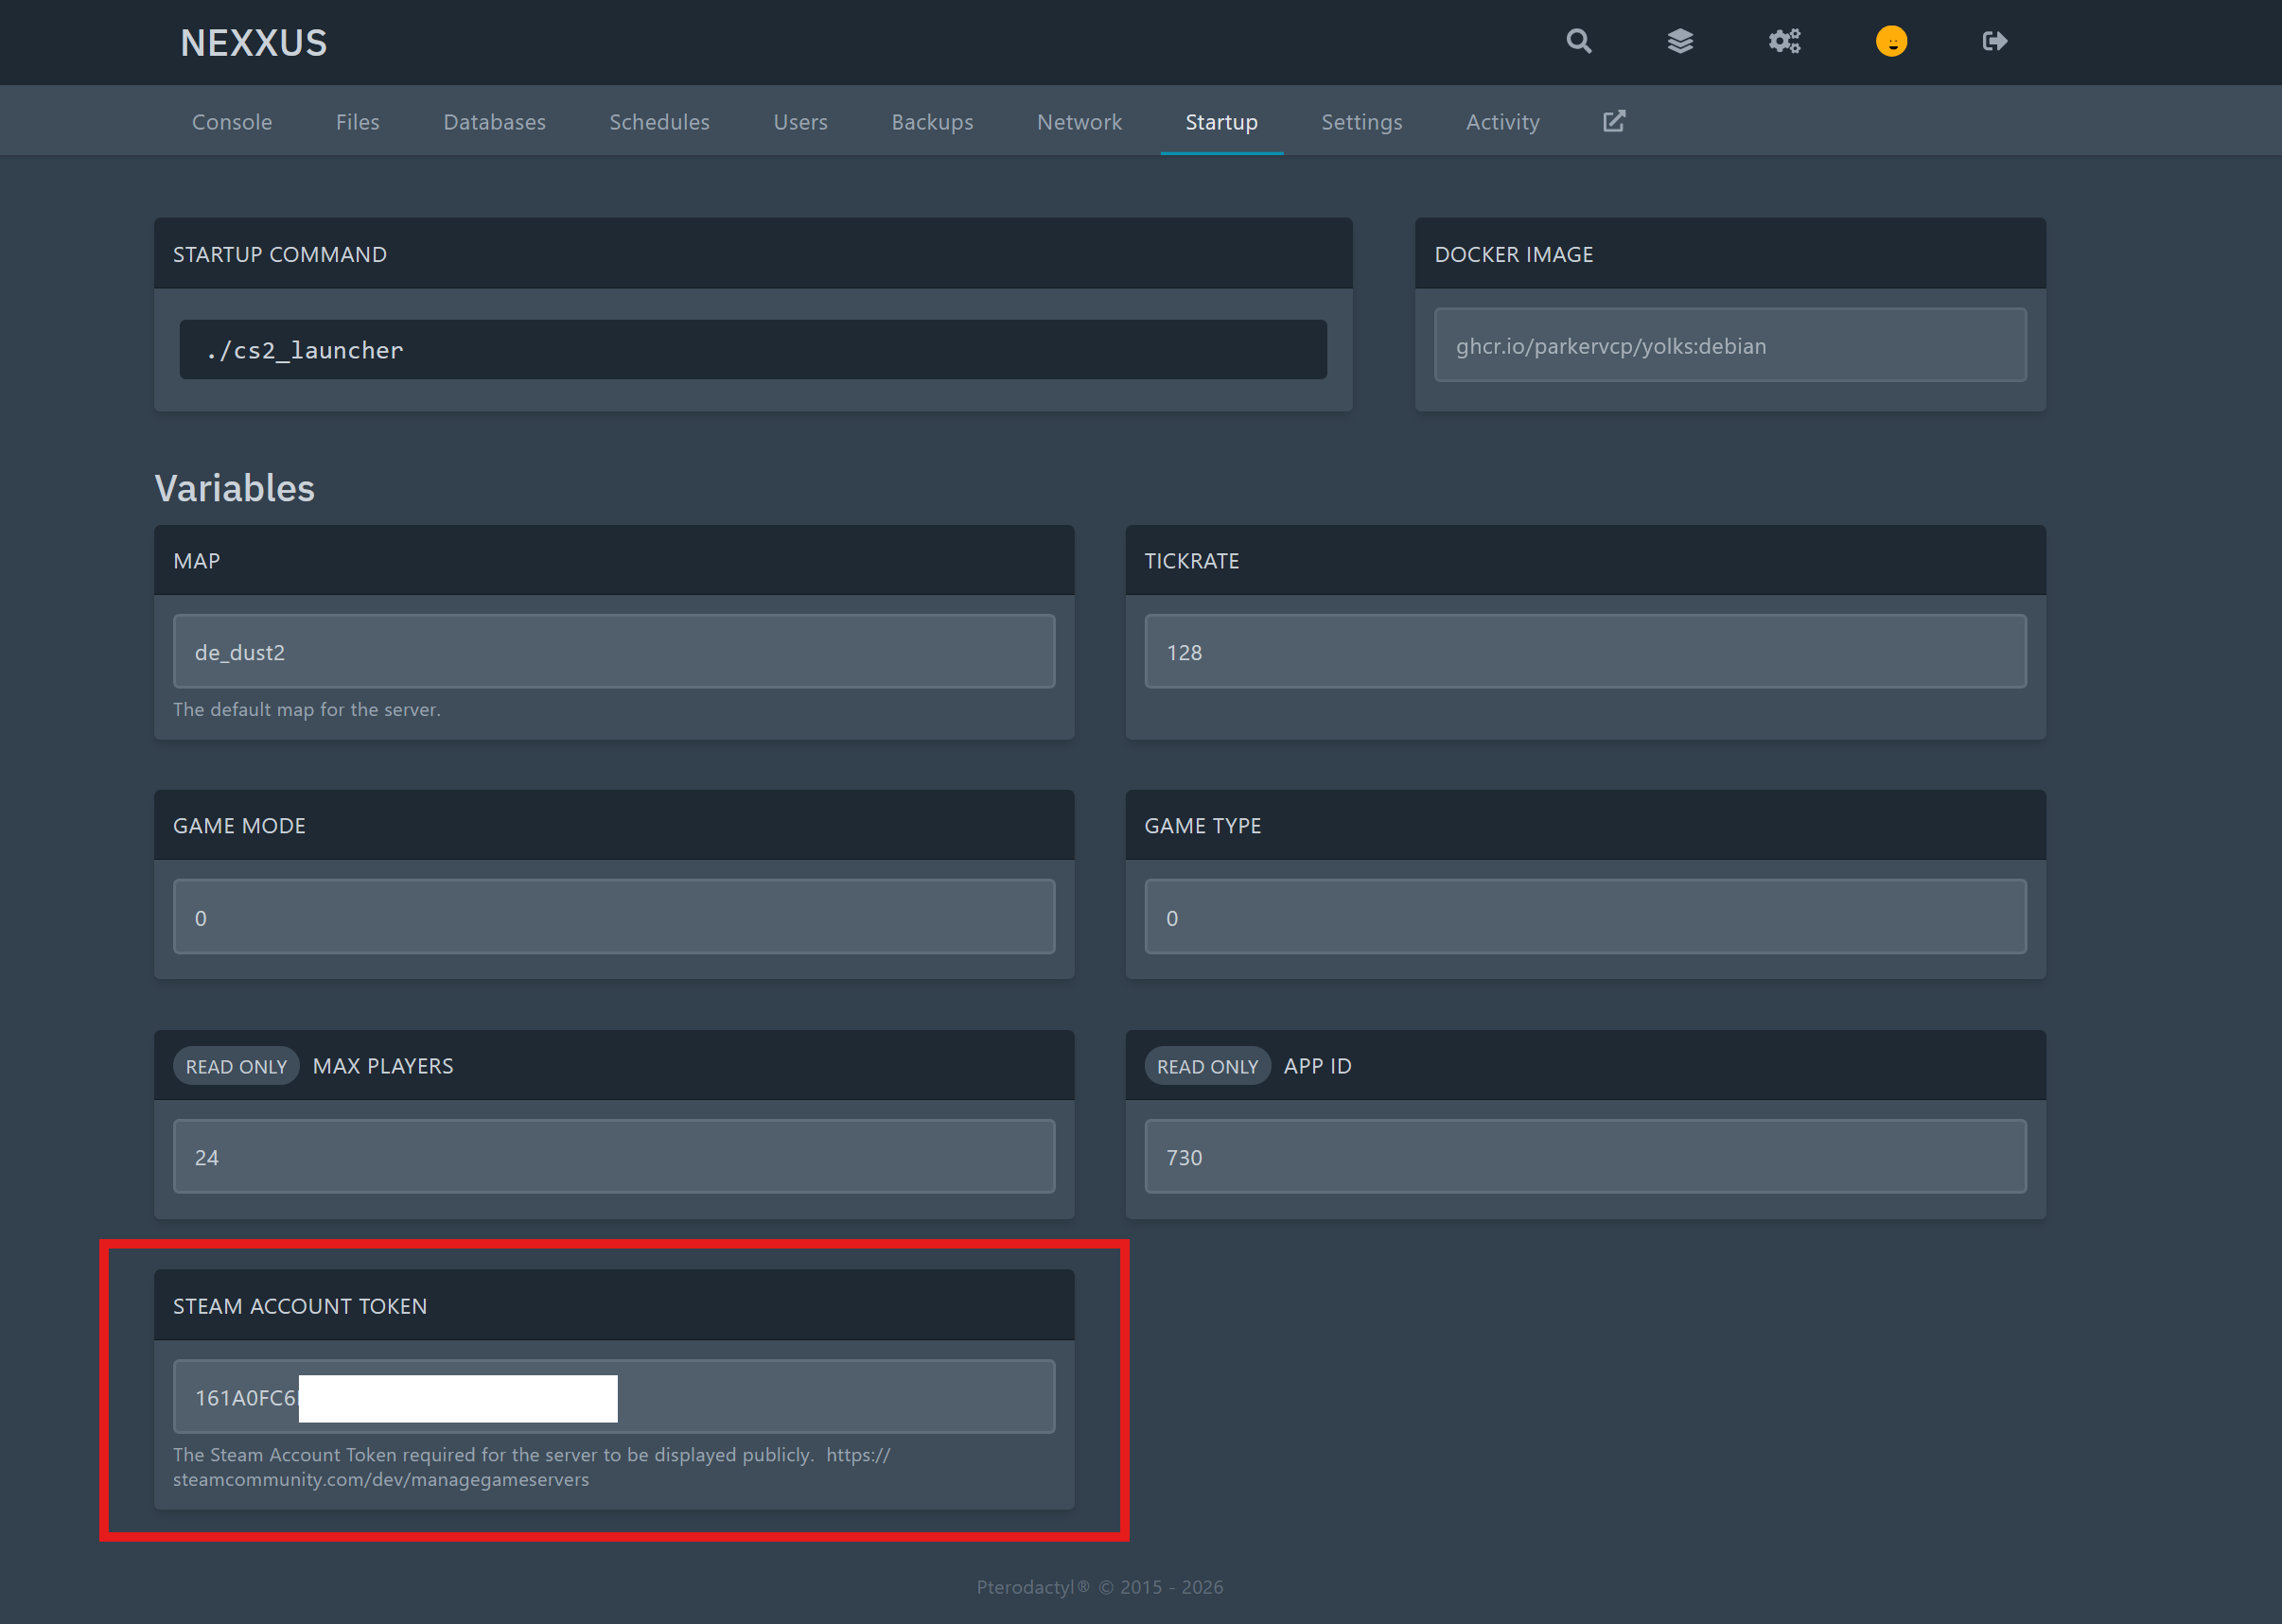Click the Variables heading
Viewport: 2282px width, 1624px height.
tap(234, 488)
